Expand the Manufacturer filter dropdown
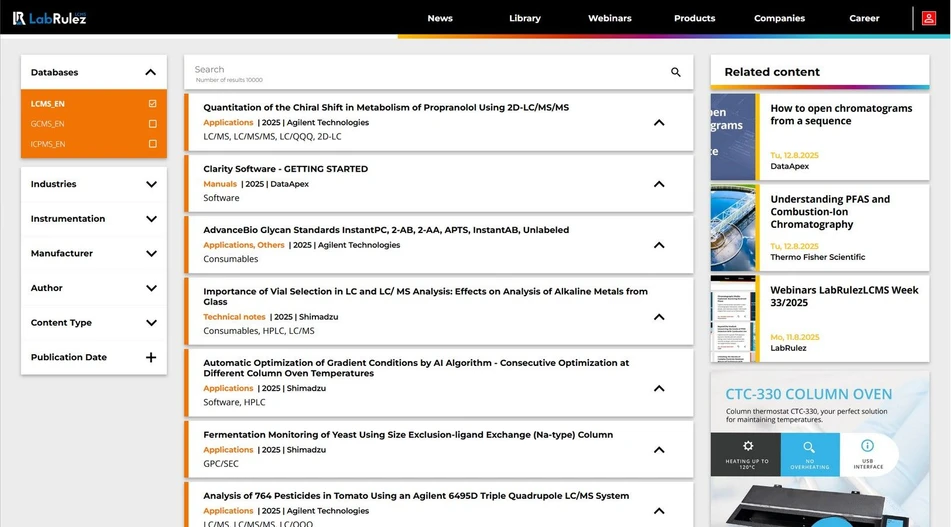This screenshot has width=951, height=527. [151, 254]
